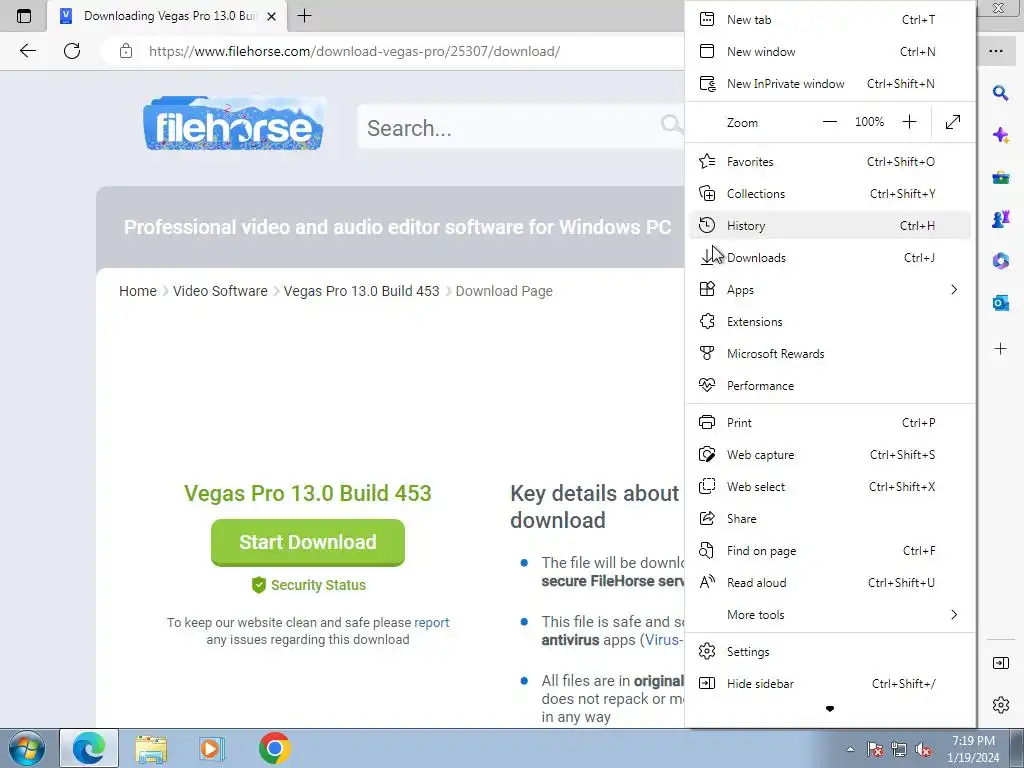The image size is (1024, 768).
Task: Select New tab menu entry
Action: (829, 20)
